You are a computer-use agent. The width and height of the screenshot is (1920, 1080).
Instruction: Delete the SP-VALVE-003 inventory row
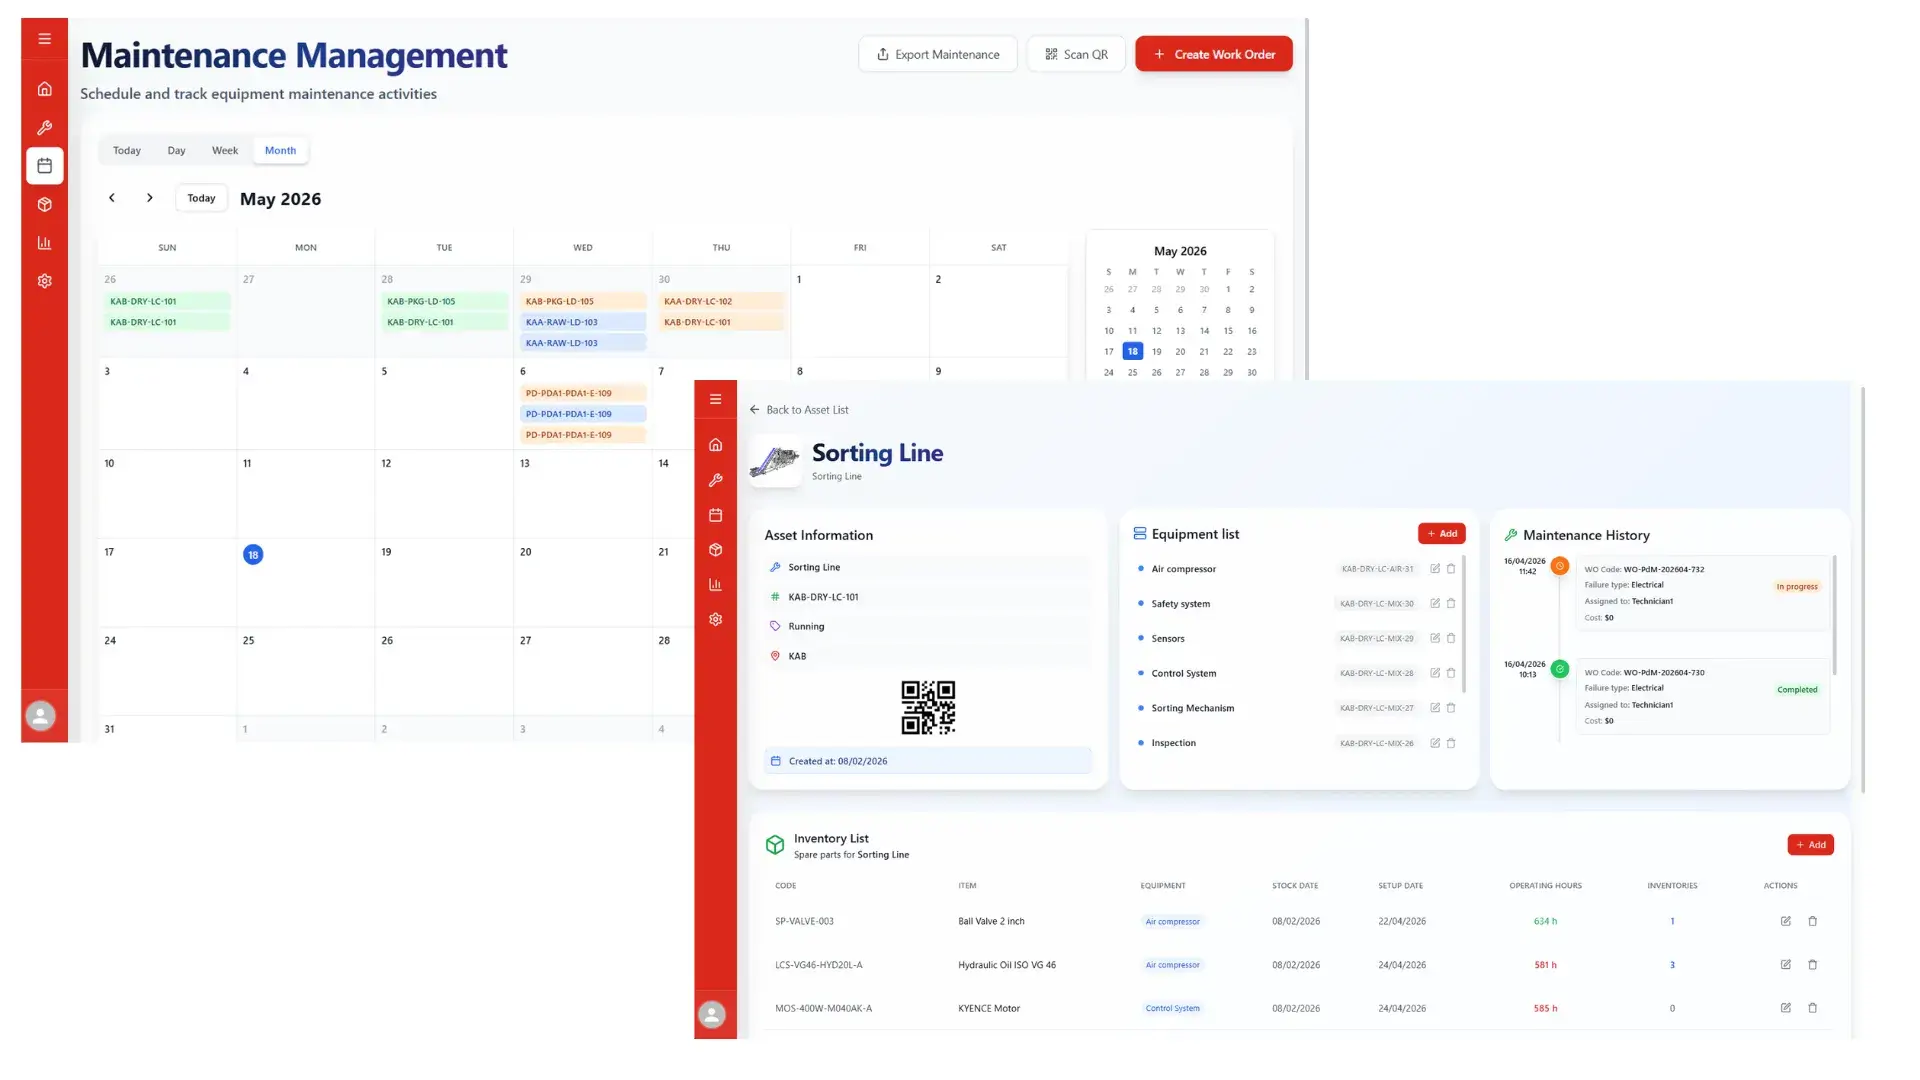click(x=1812, y=922)
